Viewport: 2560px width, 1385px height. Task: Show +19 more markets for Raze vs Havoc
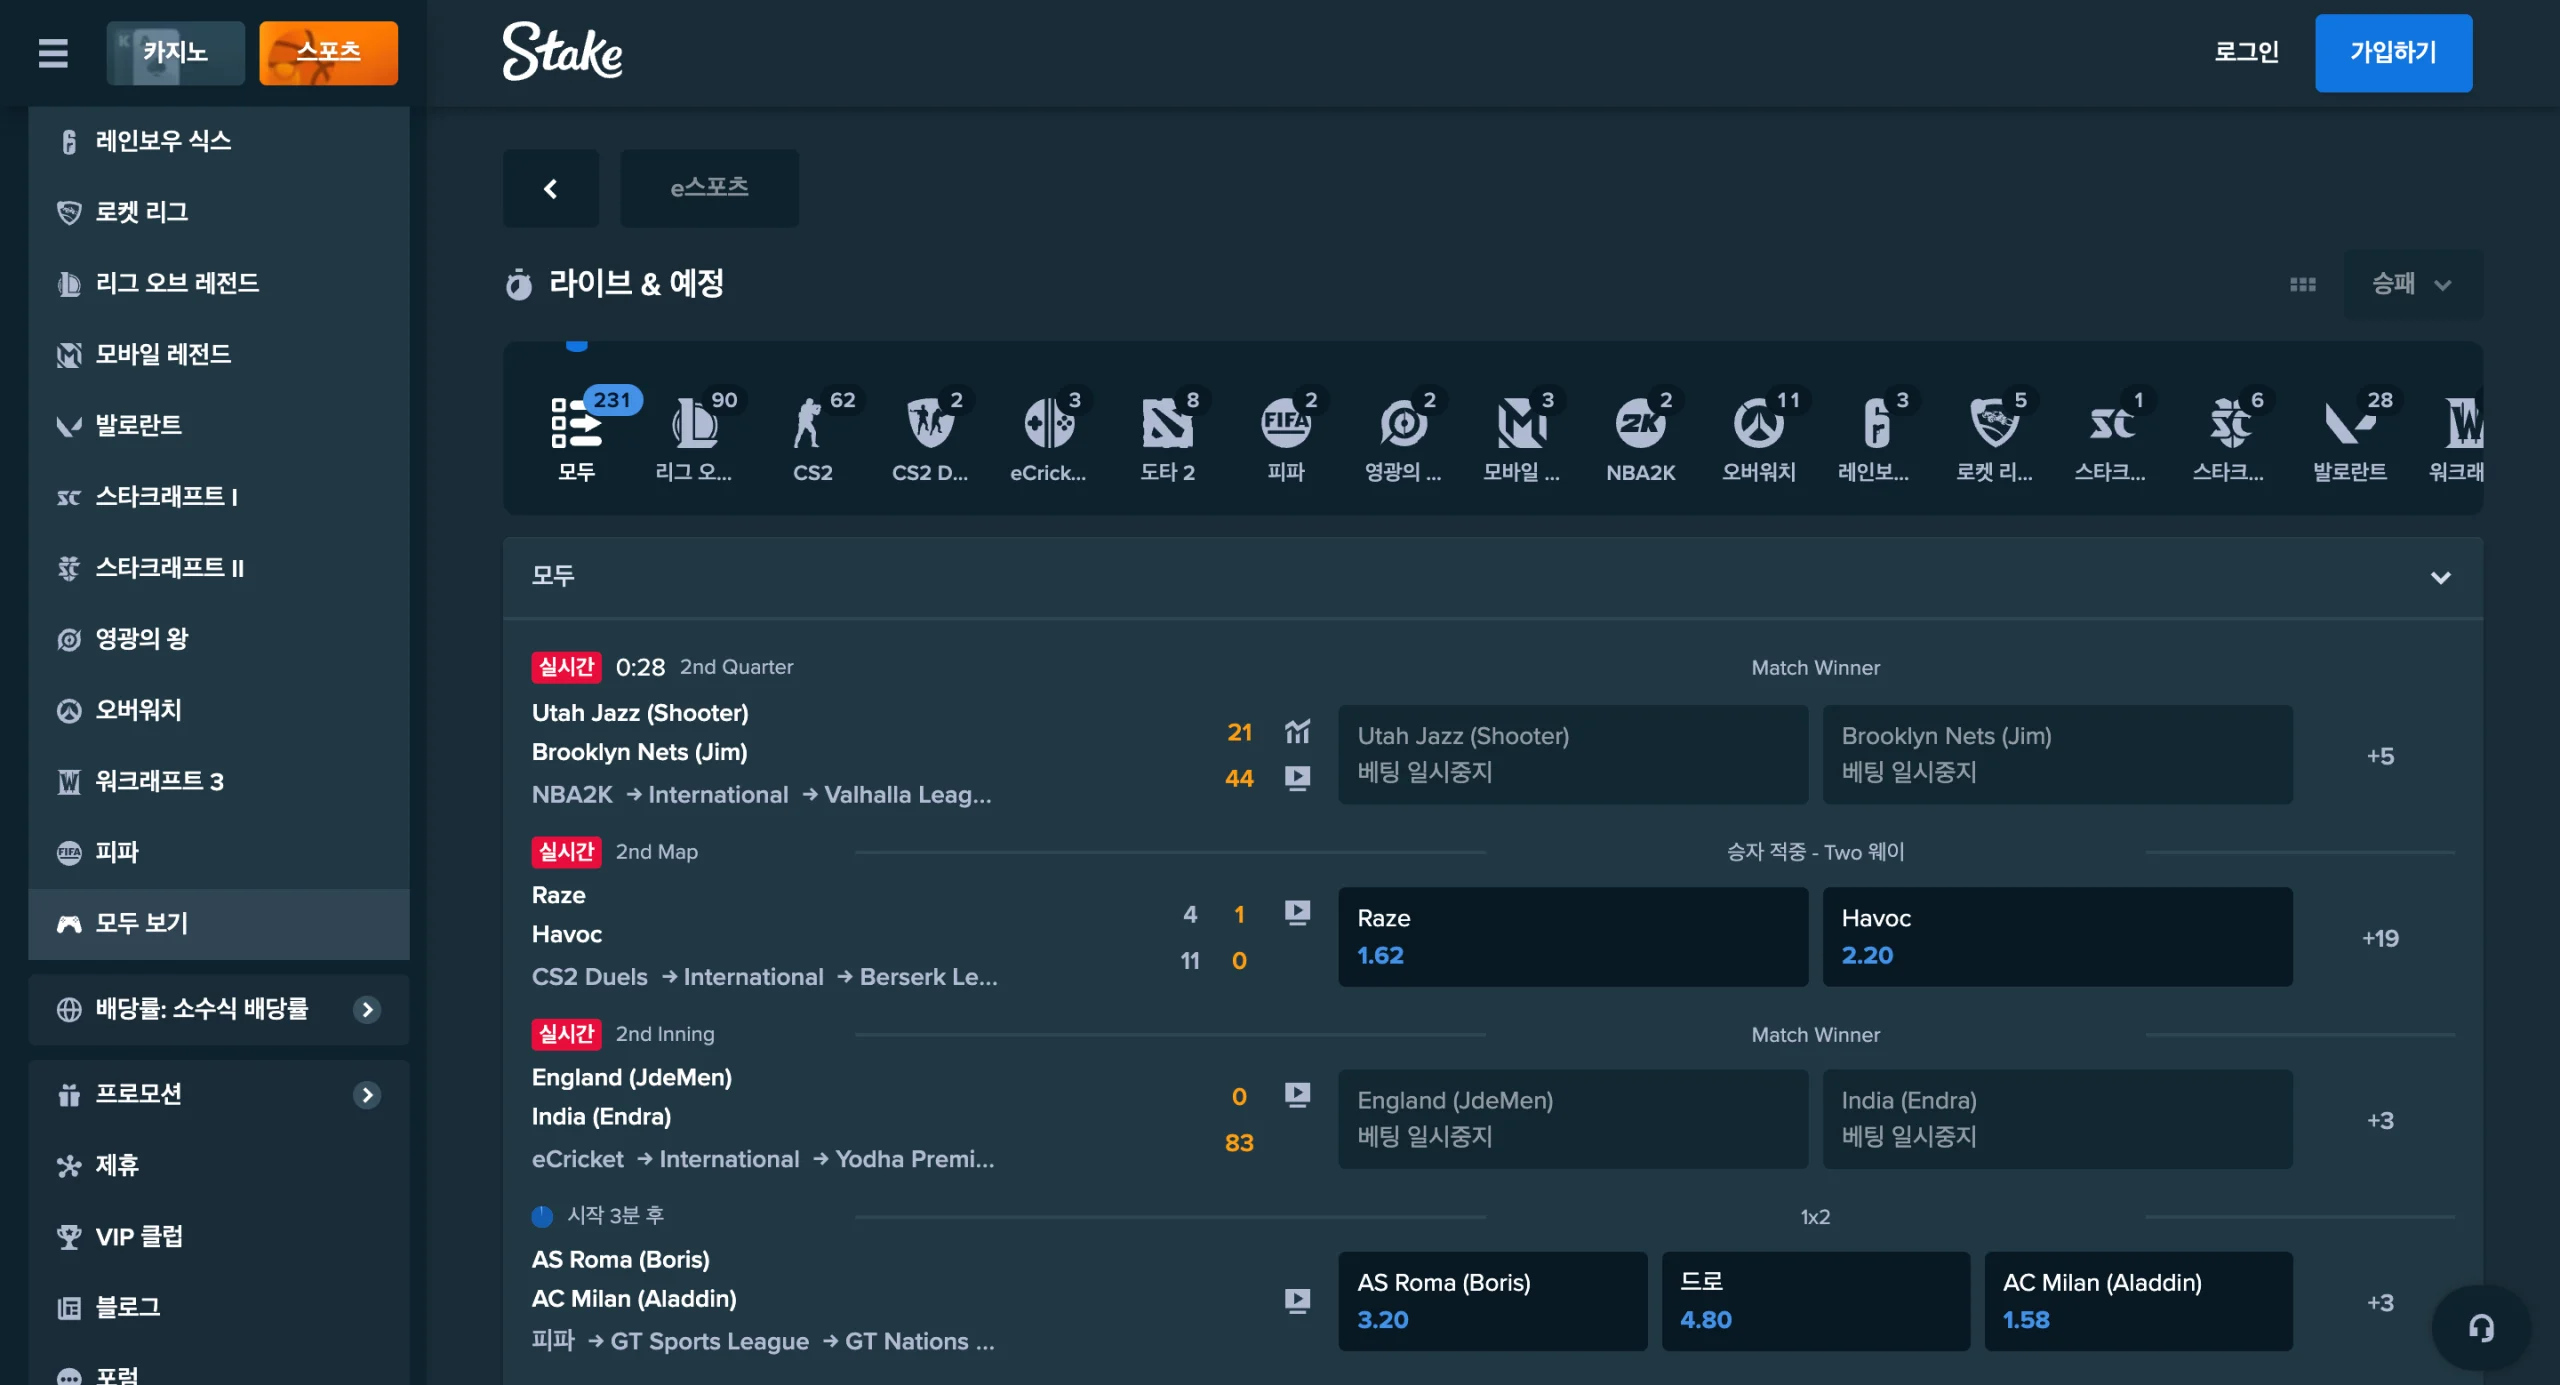point(2380,938)
